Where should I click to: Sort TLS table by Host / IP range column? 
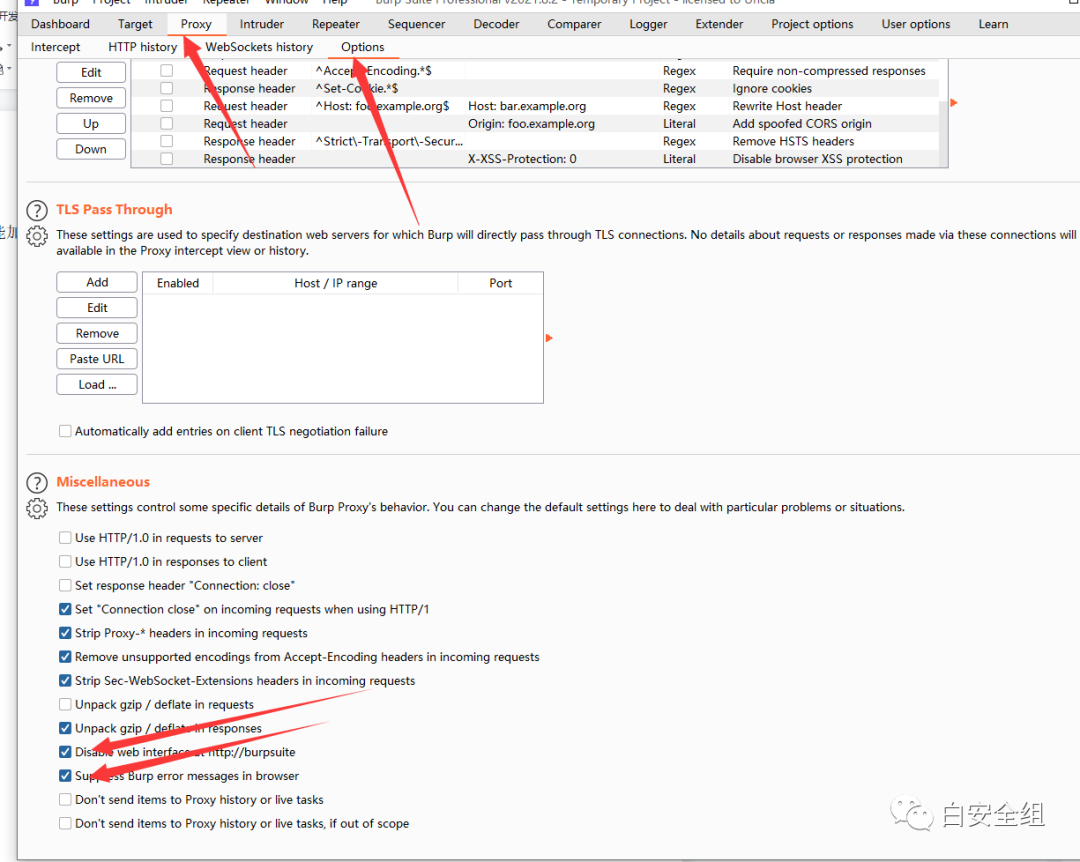[335, 283]
